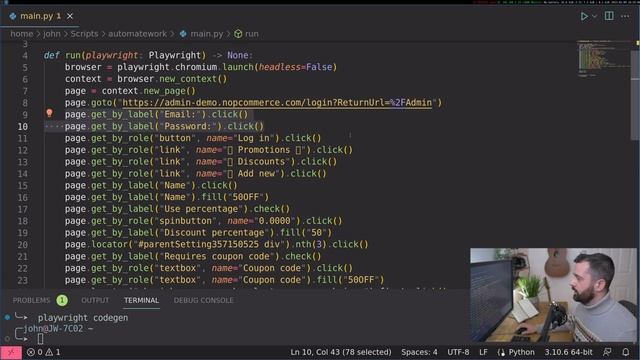Change indentation via Spaces: 4
The height and width of the screenshot is (360, 640).
(419, 352)
